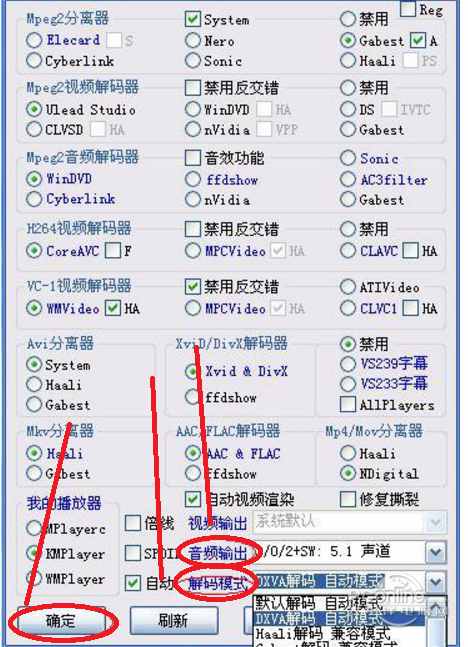This screenshot has height=647, width=468.
Task: Collapse the 解码模式 dropdown arrow
Action: 436,582
